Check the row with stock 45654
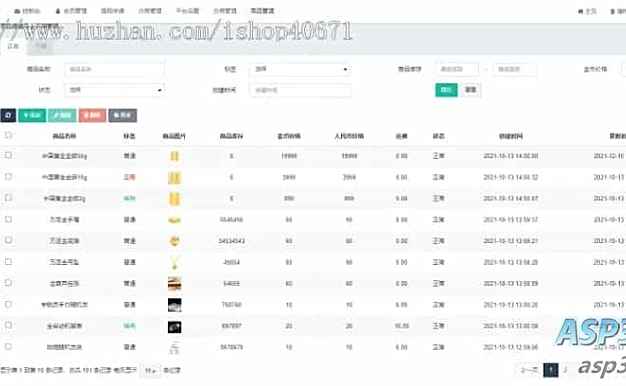Screen dimensions: 626x386 click(x=8, y=261)
